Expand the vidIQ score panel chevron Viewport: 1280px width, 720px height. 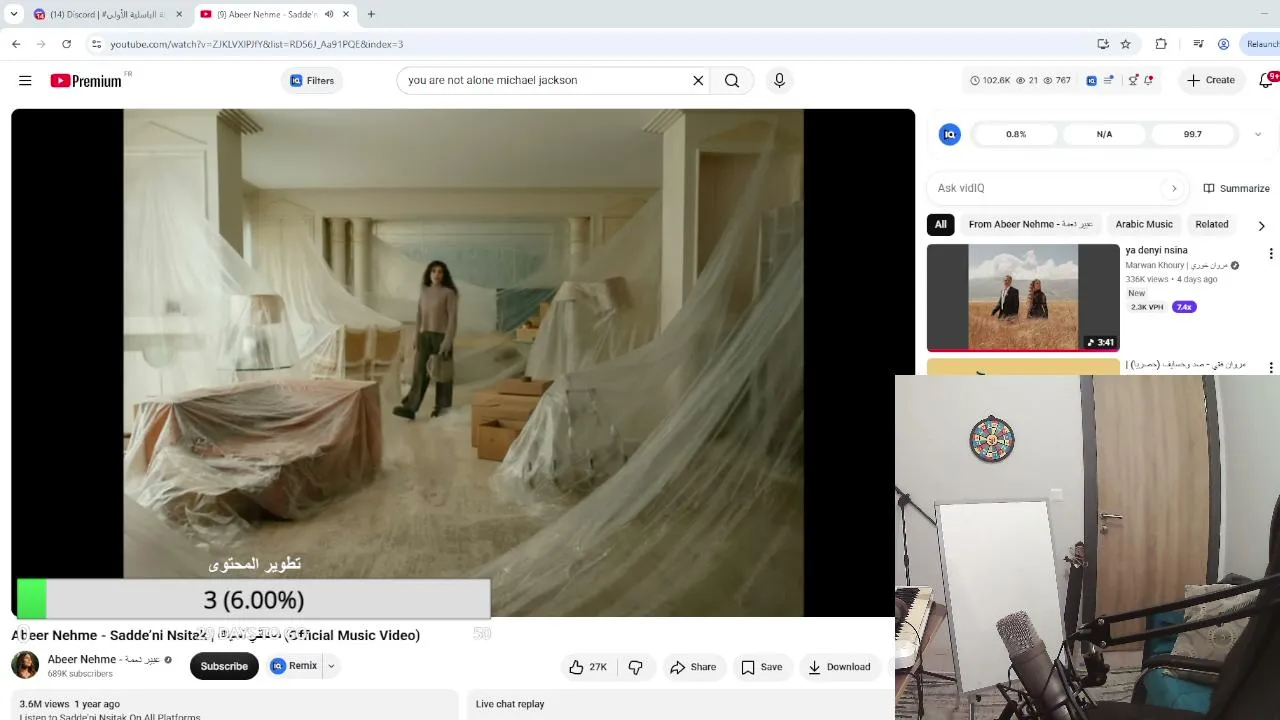click(x=1258, y=134)
